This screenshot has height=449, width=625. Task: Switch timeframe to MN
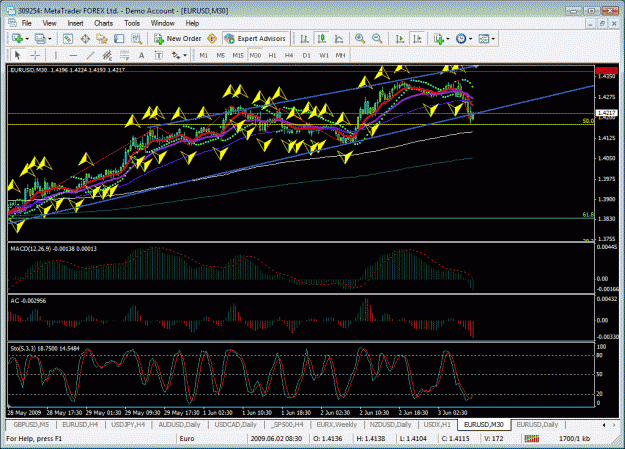pos(340,55)
